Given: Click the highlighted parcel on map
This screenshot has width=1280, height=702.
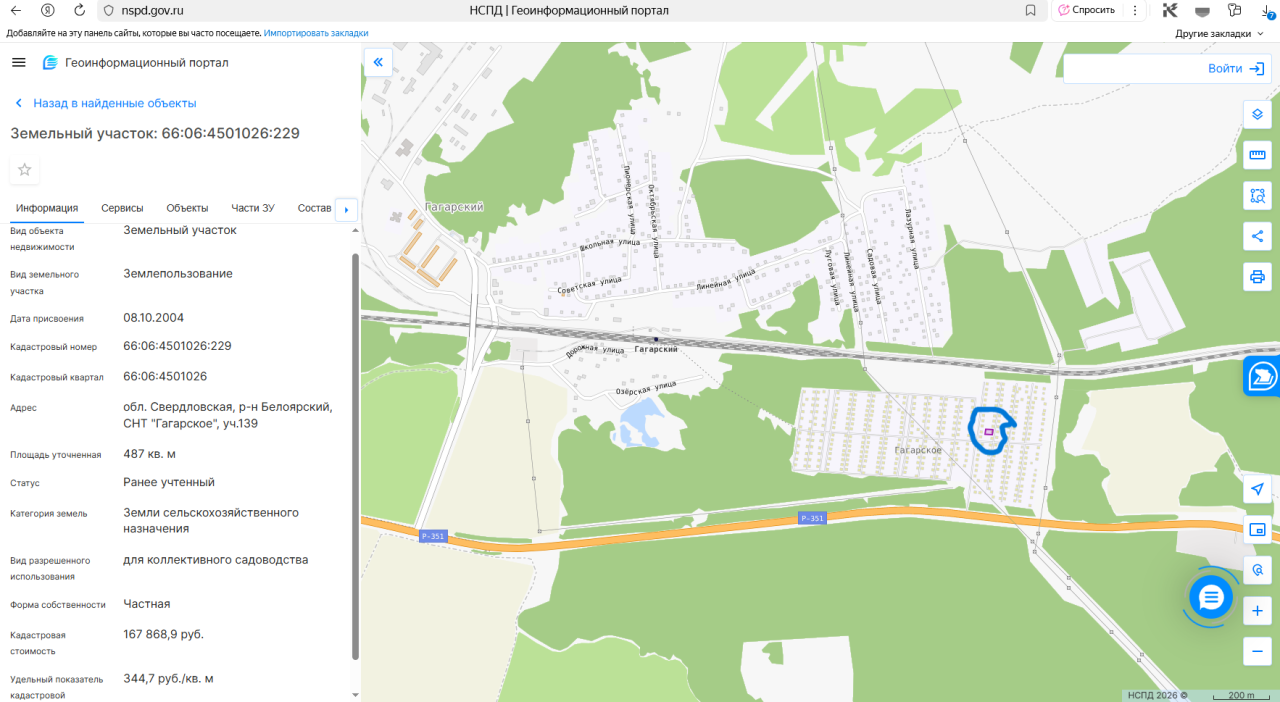Looking at the screenshot, I should tap(989, 432).
